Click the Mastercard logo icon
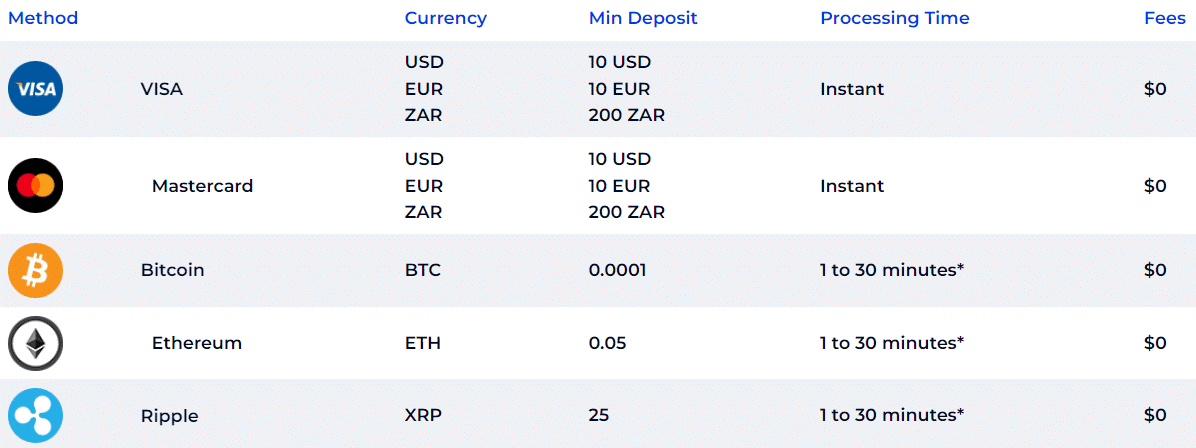This screenshot has height=448, width=1196. pos(35,185)
